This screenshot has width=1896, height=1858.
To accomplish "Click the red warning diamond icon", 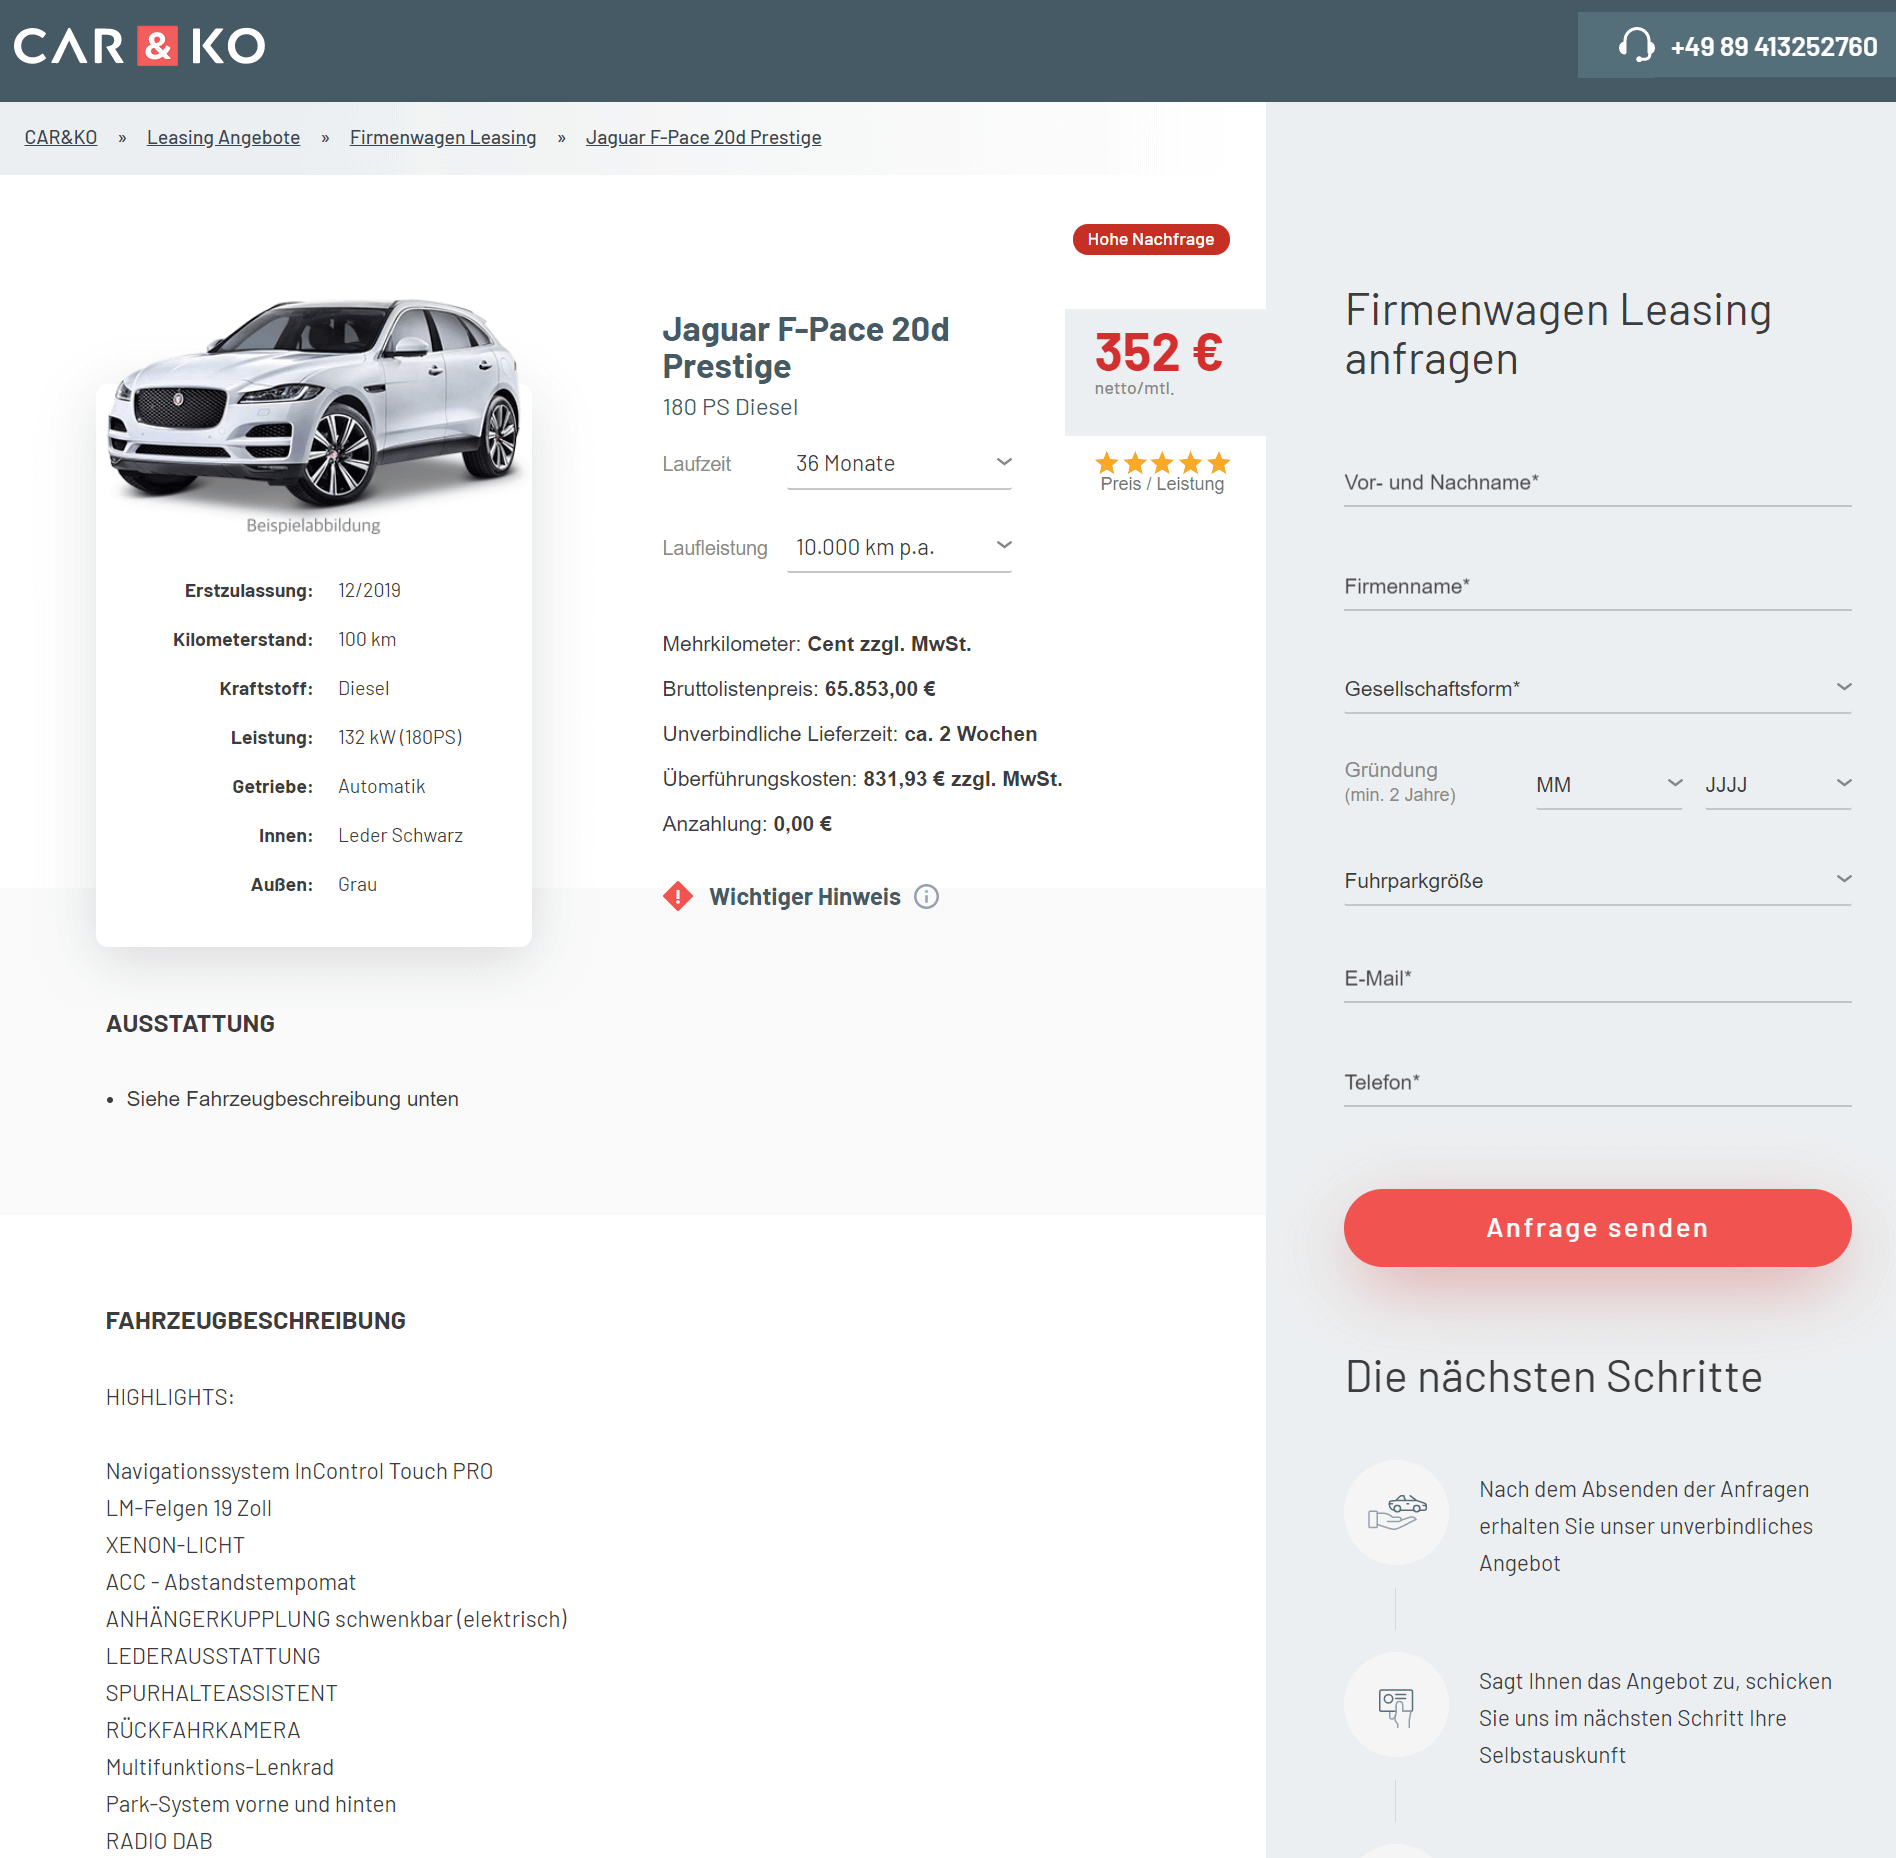I will (x=678, y=896).
